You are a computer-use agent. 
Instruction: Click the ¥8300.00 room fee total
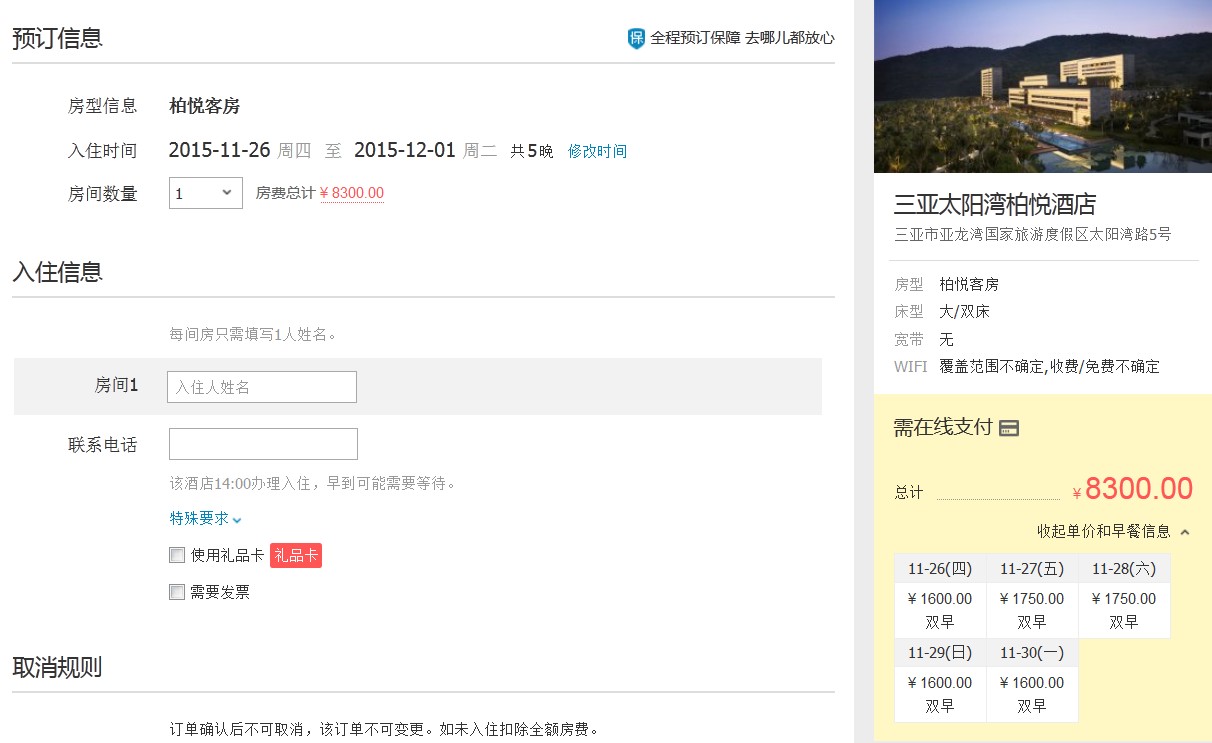351,194
